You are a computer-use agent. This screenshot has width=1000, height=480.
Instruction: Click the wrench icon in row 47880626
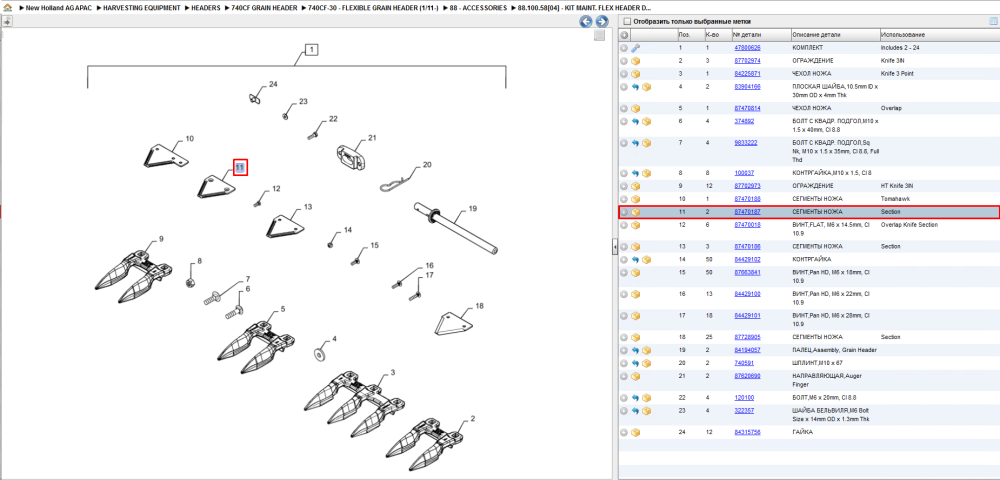636,48
